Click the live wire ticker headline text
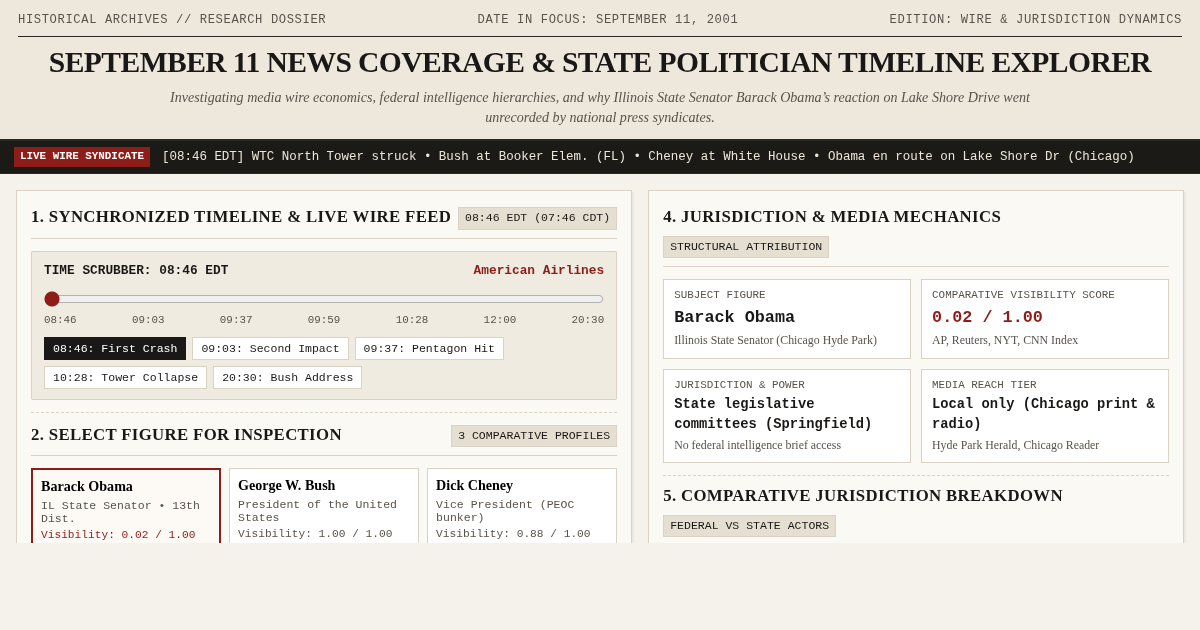Viewport: 1200px width, 630px height. tap(648, 157)
